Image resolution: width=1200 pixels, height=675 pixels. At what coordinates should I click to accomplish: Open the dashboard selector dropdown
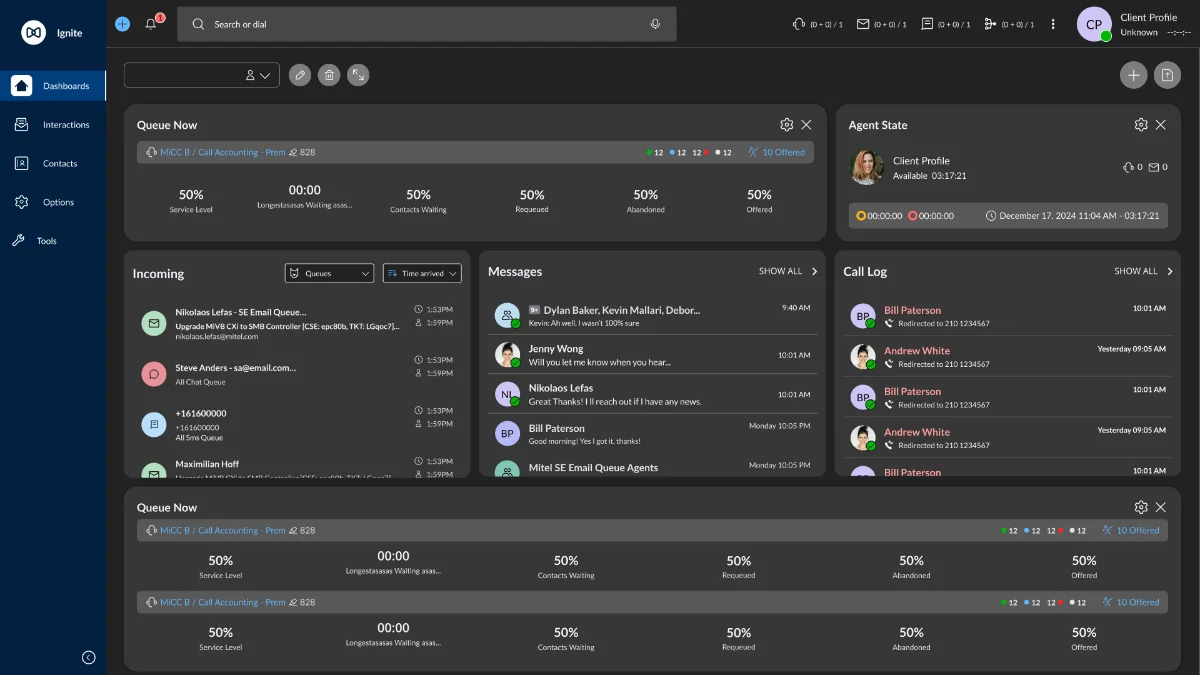point(202,75)
